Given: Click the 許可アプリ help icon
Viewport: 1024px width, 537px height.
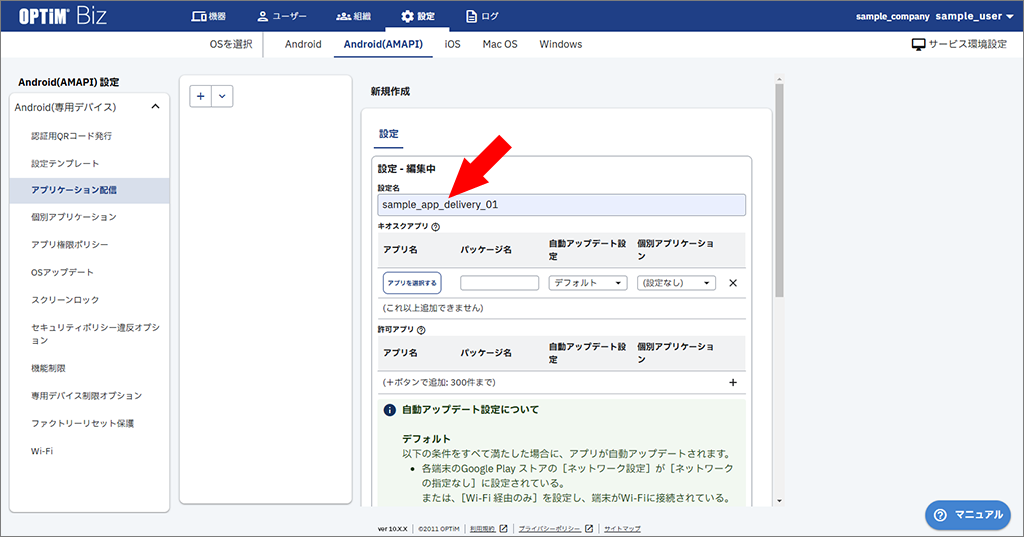Looking at the screenshot, I should (x=421, y=330).
